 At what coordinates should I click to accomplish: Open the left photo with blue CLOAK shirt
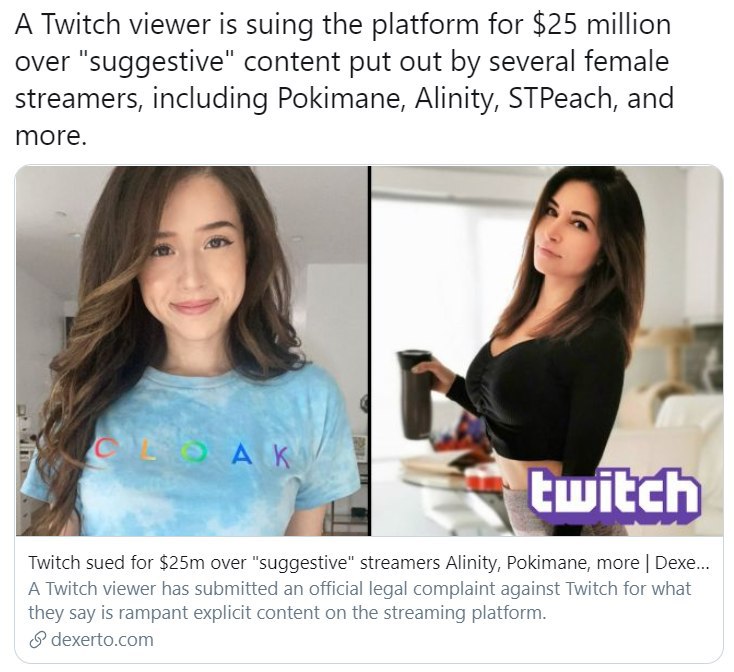pos(192,351)
